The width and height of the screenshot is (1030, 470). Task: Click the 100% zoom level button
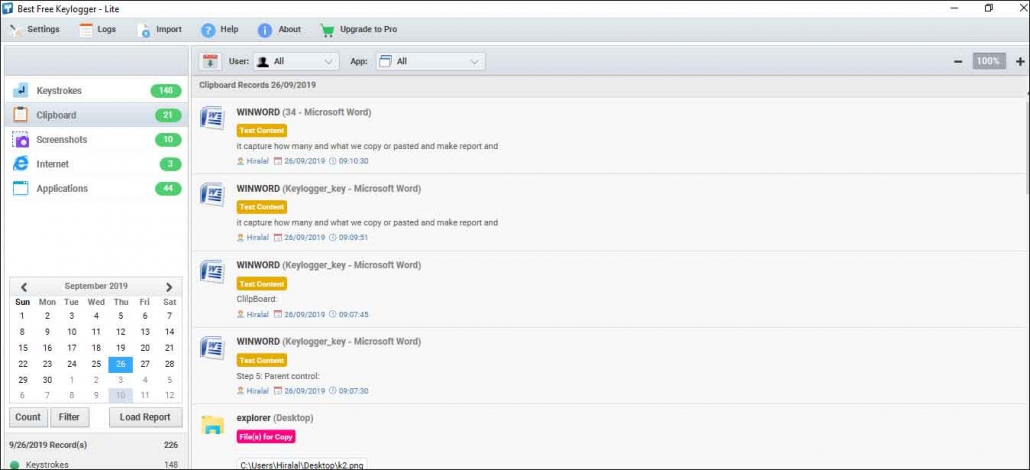point(989,61)
